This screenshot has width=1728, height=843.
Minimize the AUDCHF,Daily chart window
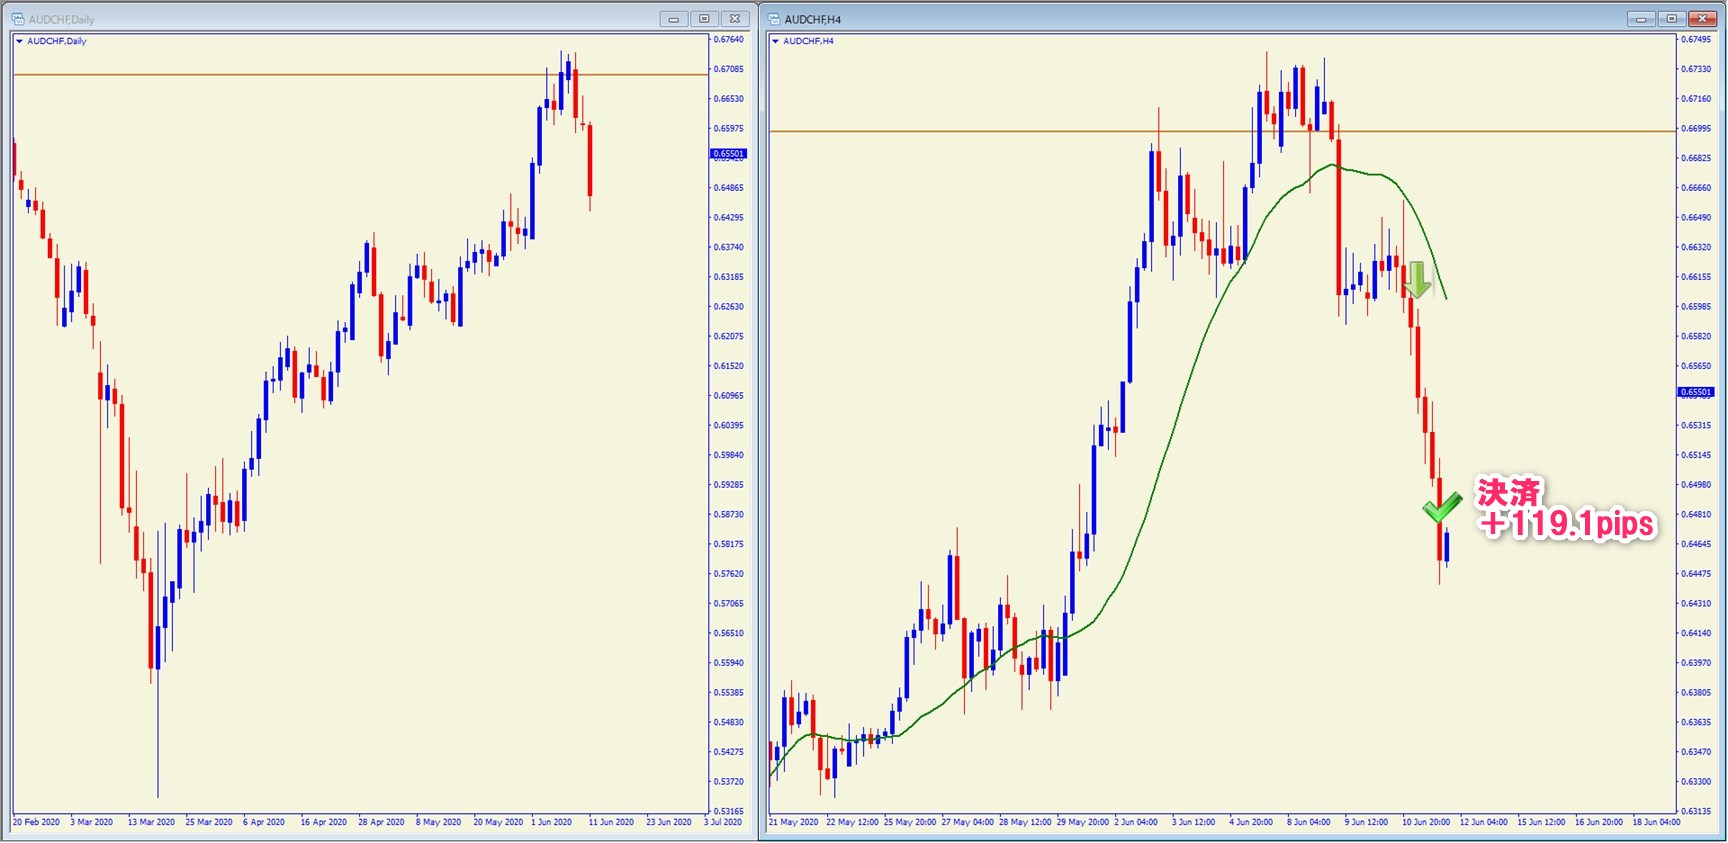(674, 19)
